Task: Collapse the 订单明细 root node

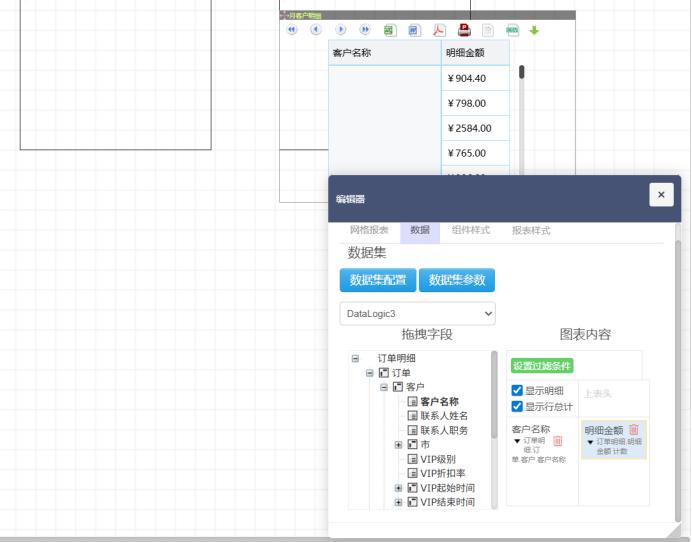Action: coord(355,358)
